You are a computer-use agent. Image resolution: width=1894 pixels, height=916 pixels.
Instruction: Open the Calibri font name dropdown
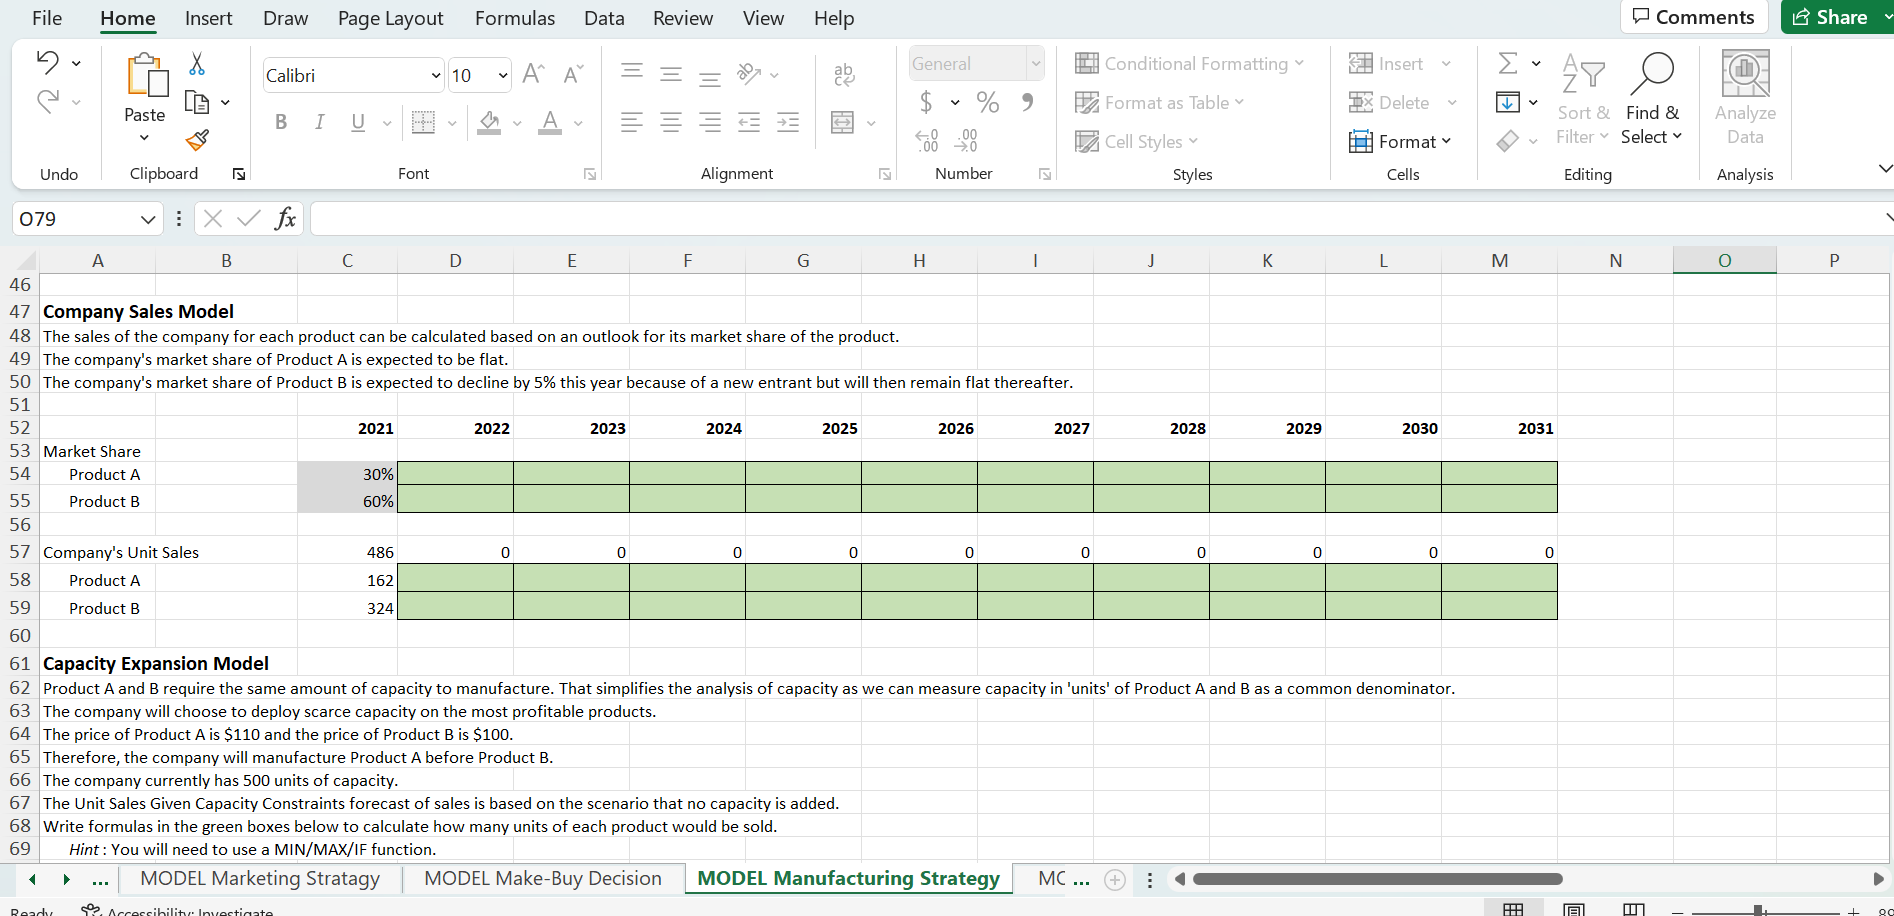[x=435, y=76]
